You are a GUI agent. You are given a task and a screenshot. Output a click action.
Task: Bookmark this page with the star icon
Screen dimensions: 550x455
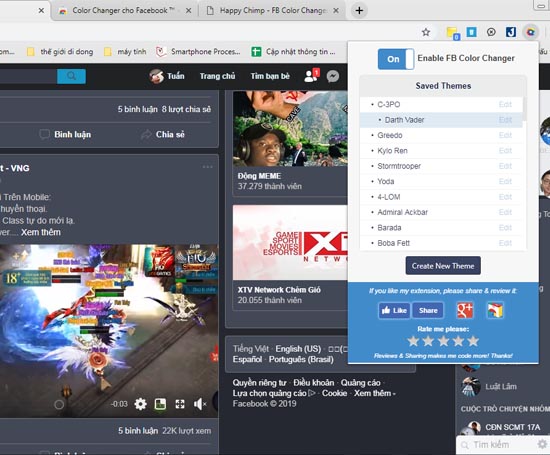[426, 32]
